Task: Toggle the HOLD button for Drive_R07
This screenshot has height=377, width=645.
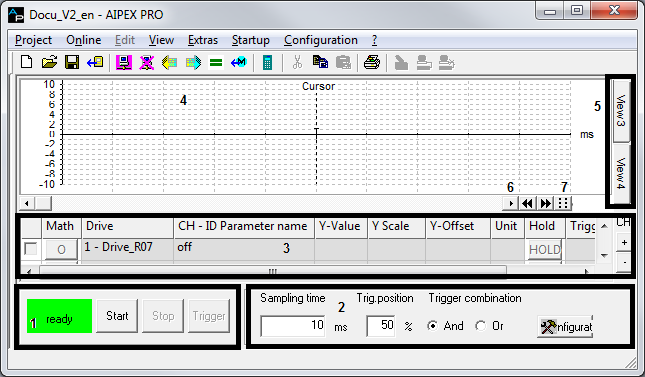Action: pos(545,249)
